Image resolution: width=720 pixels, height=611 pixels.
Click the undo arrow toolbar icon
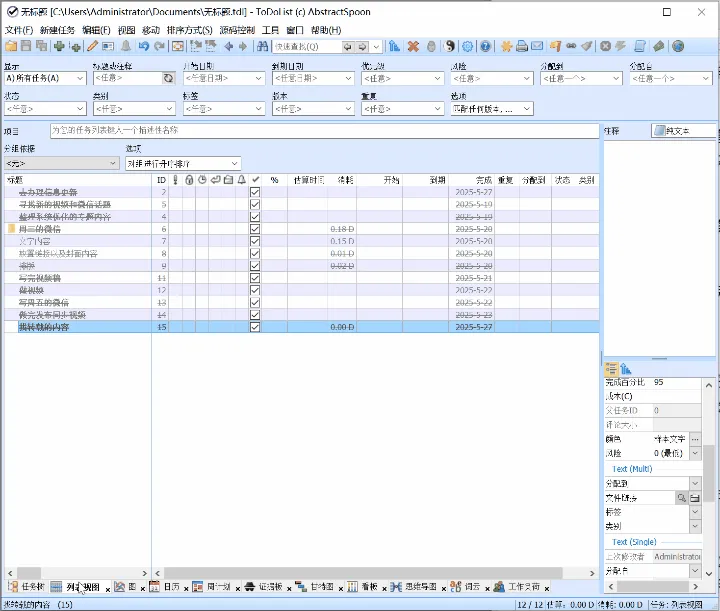tap(144, 46)
